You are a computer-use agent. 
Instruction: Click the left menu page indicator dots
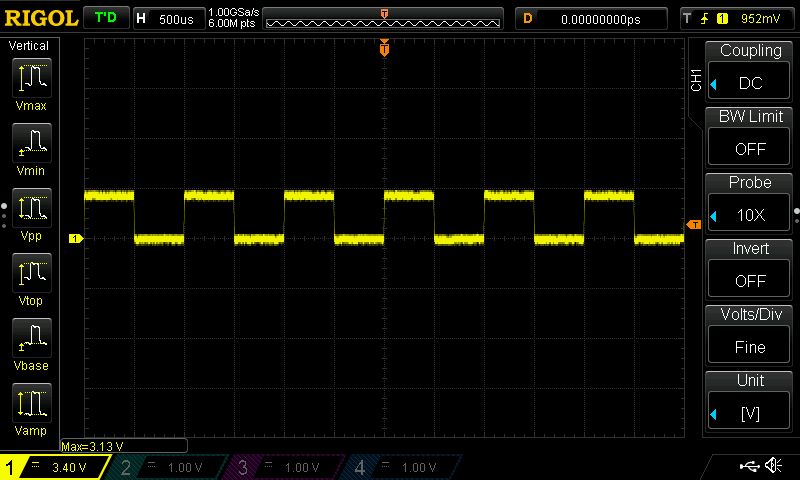click(x=4, y=216)
